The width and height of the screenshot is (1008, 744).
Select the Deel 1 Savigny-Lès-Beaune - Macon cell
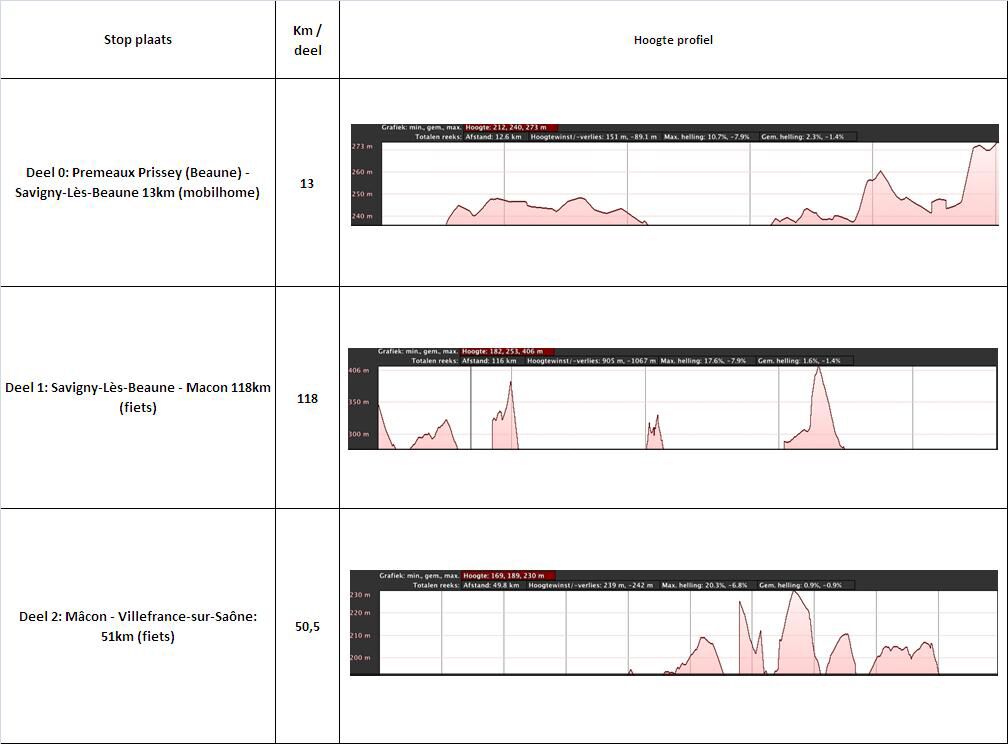[138, 397]
